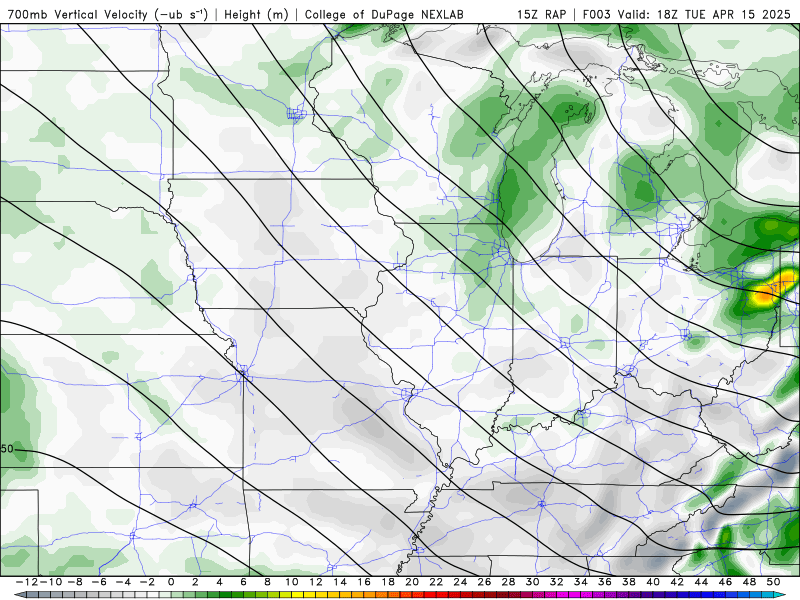Image resolution: width=800 pixels, height=600 pixels.
Task: Click the "36" color scale label
Action: 605,582
